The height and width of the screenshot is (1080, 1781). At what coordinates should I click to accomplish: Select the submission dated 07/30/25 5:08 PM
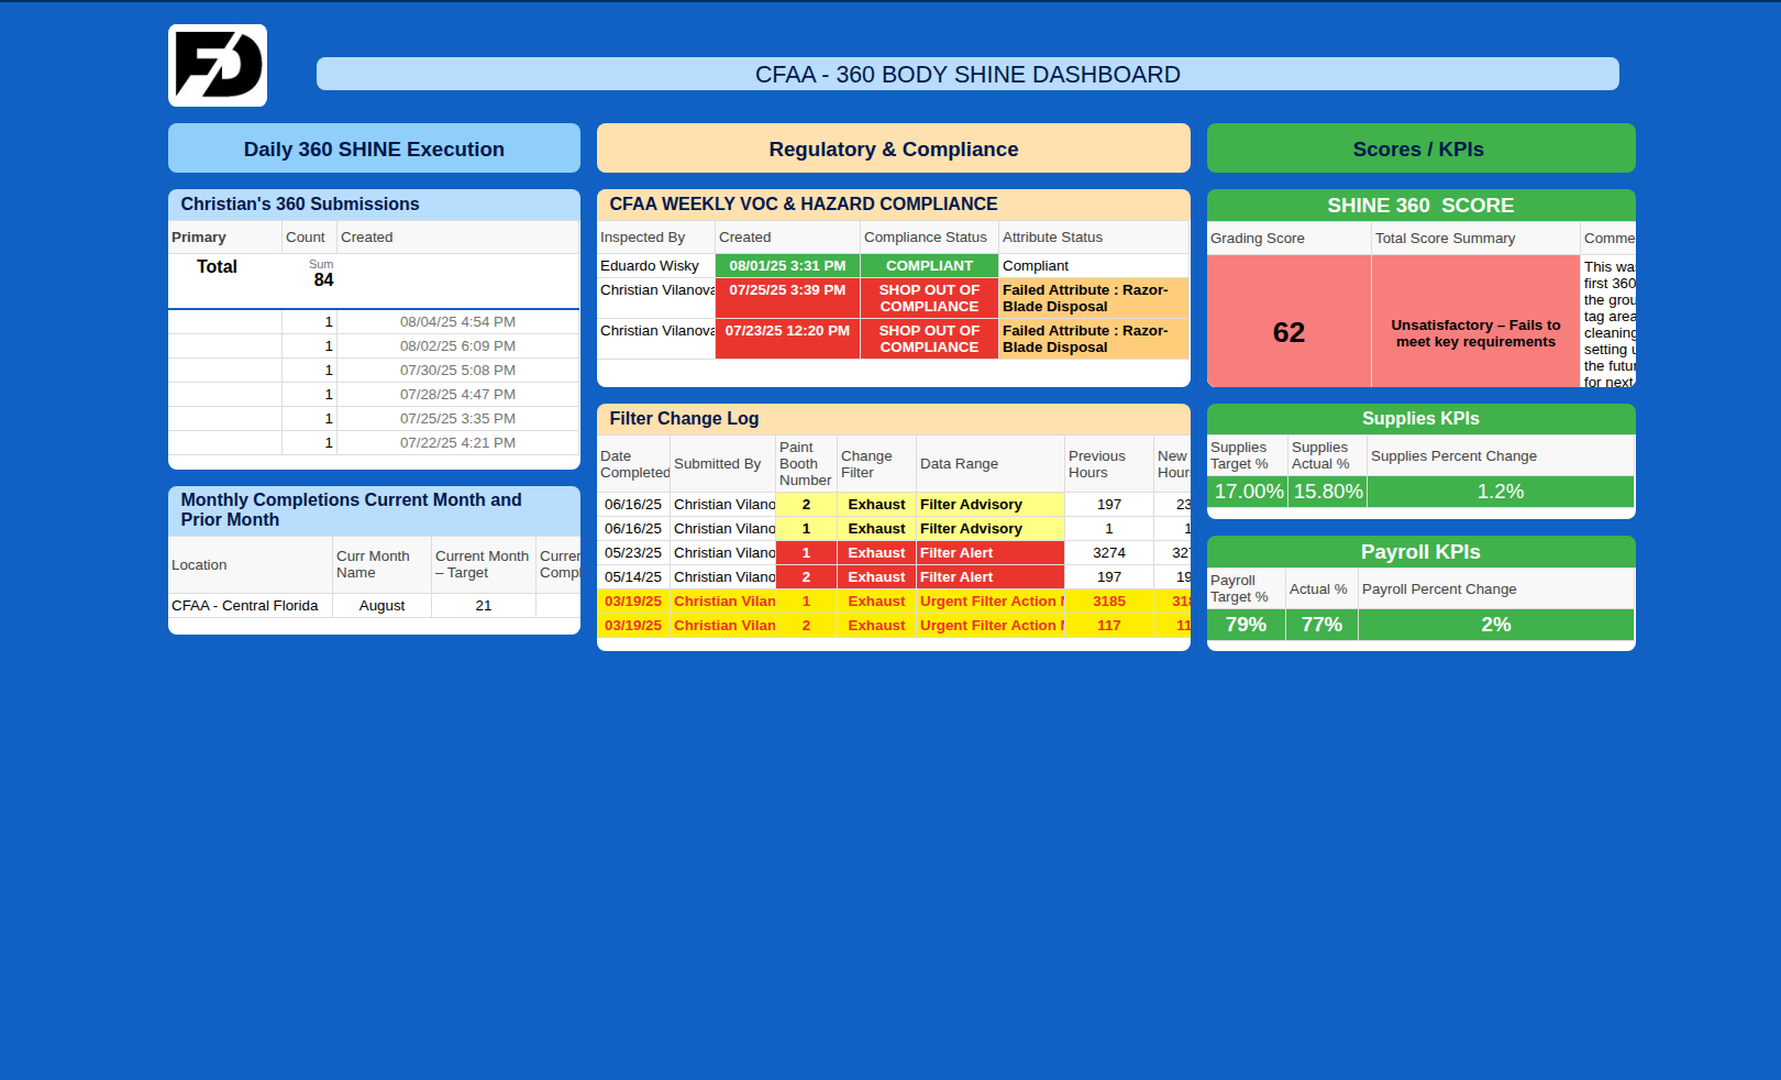pyautogui.click(x=457, y=370)
